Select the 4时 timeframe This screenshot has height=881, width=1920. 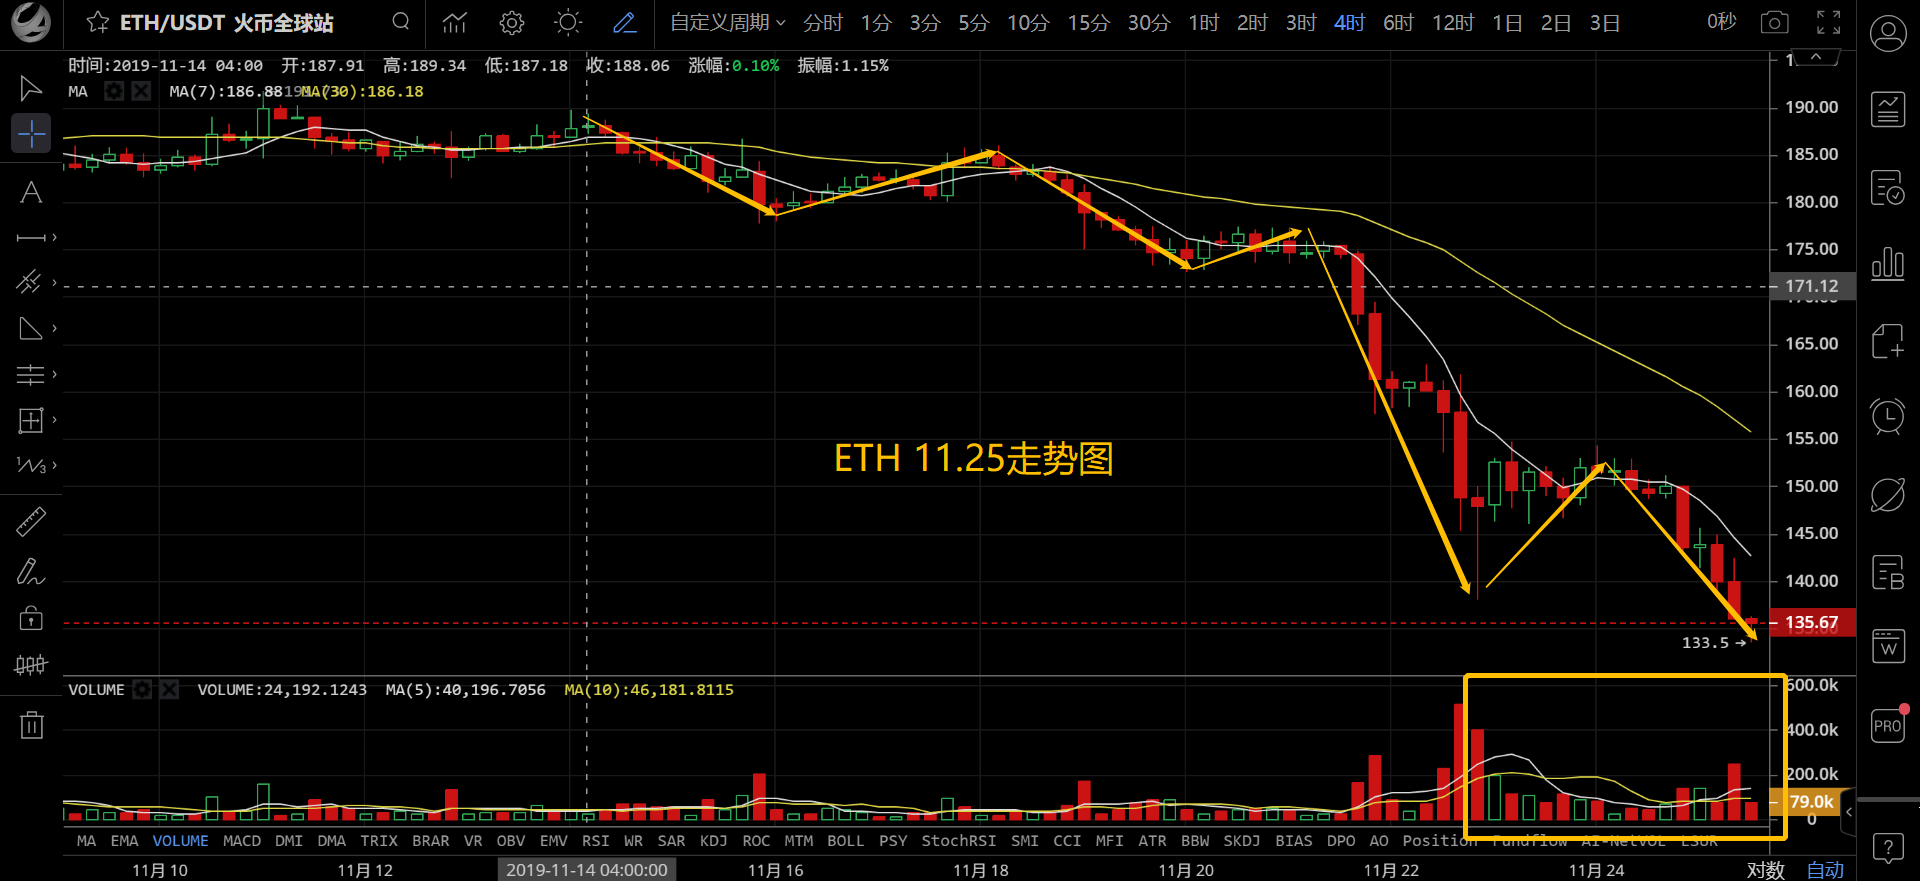click(1349, 22)
